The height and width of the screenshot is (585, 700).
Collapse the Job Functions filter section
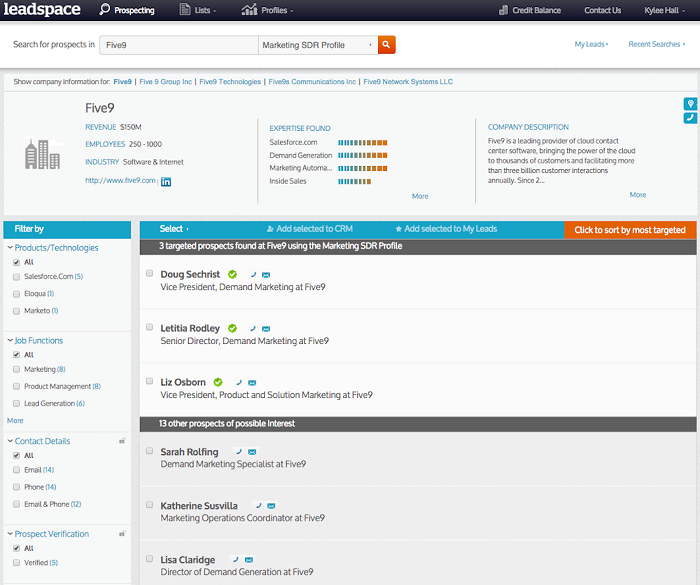[x=10, y=340]
